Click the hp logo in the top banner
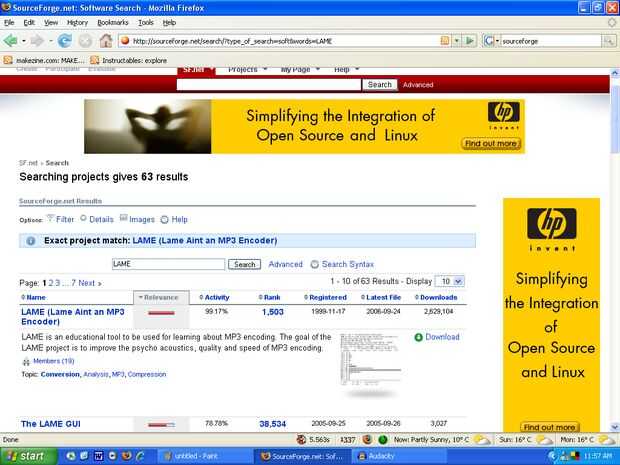Image resolution: width=620 pixels, height=465 pixels. [503, 112]
